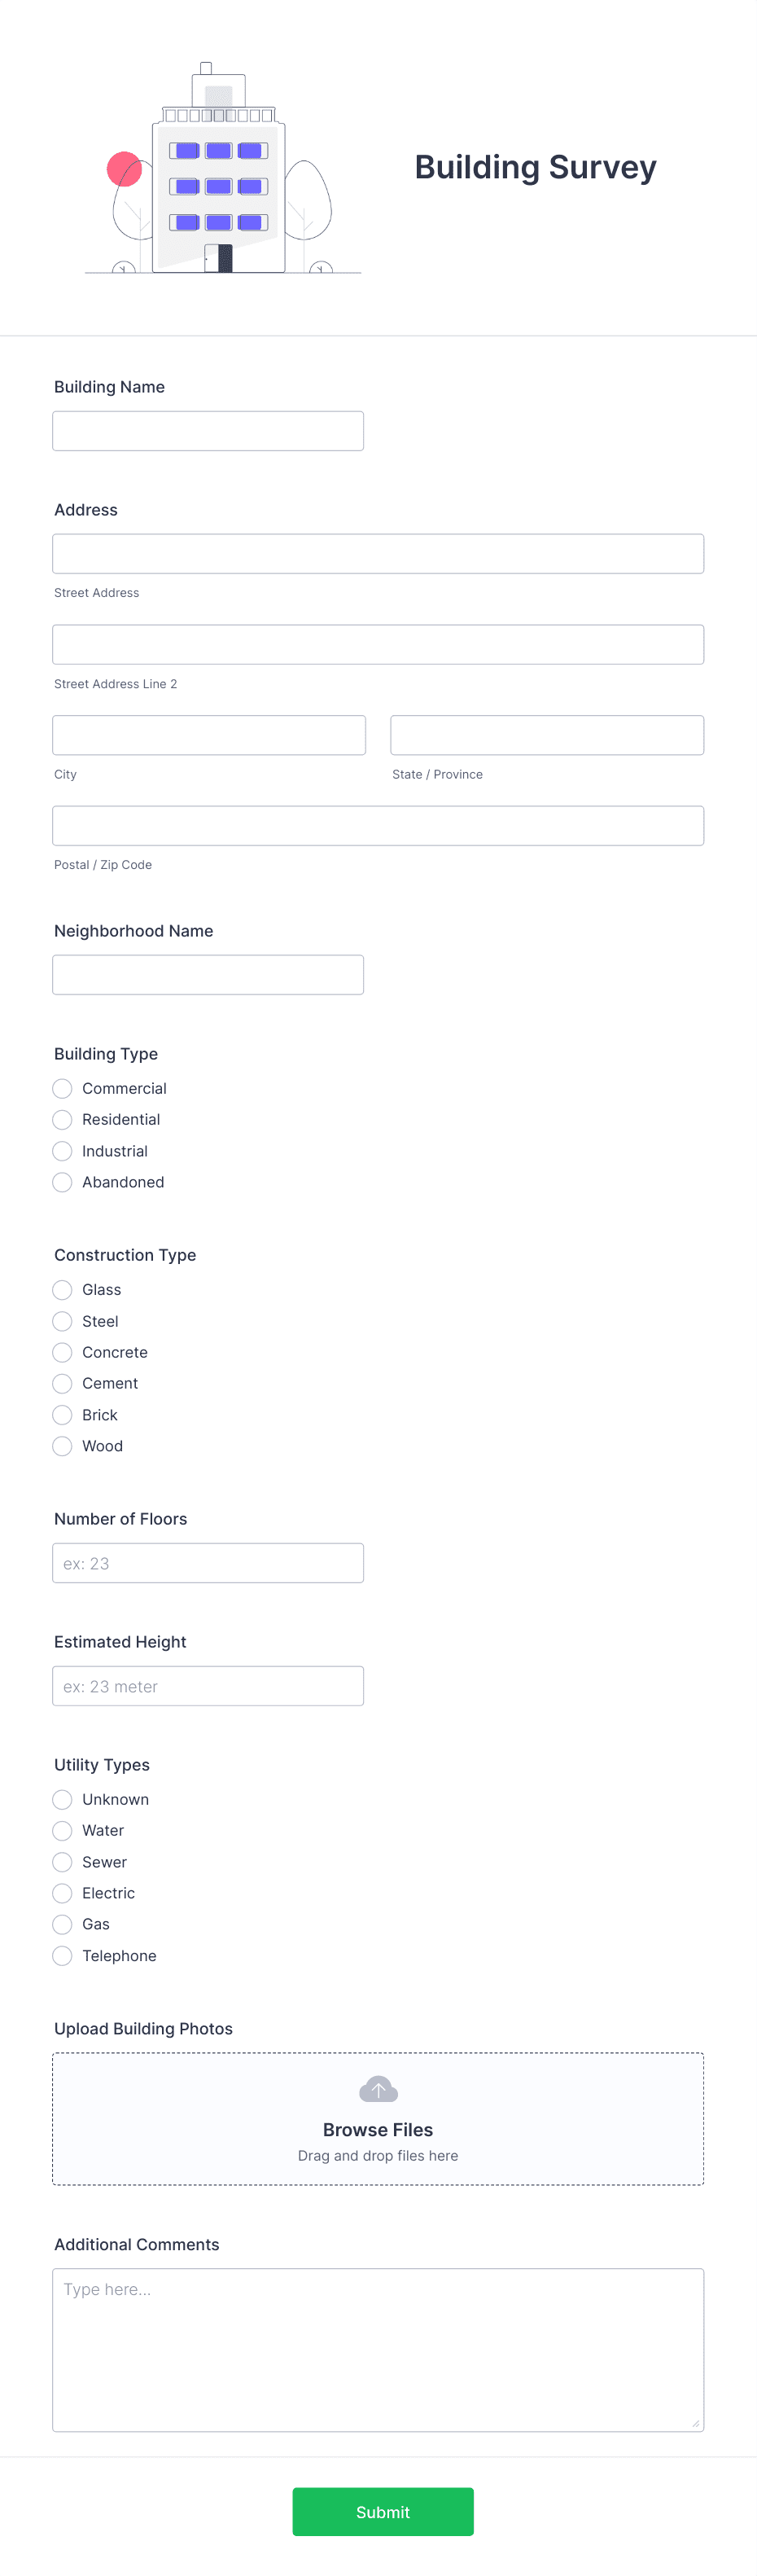
Task: Select Brick construction type
Action: [62, 1415]
